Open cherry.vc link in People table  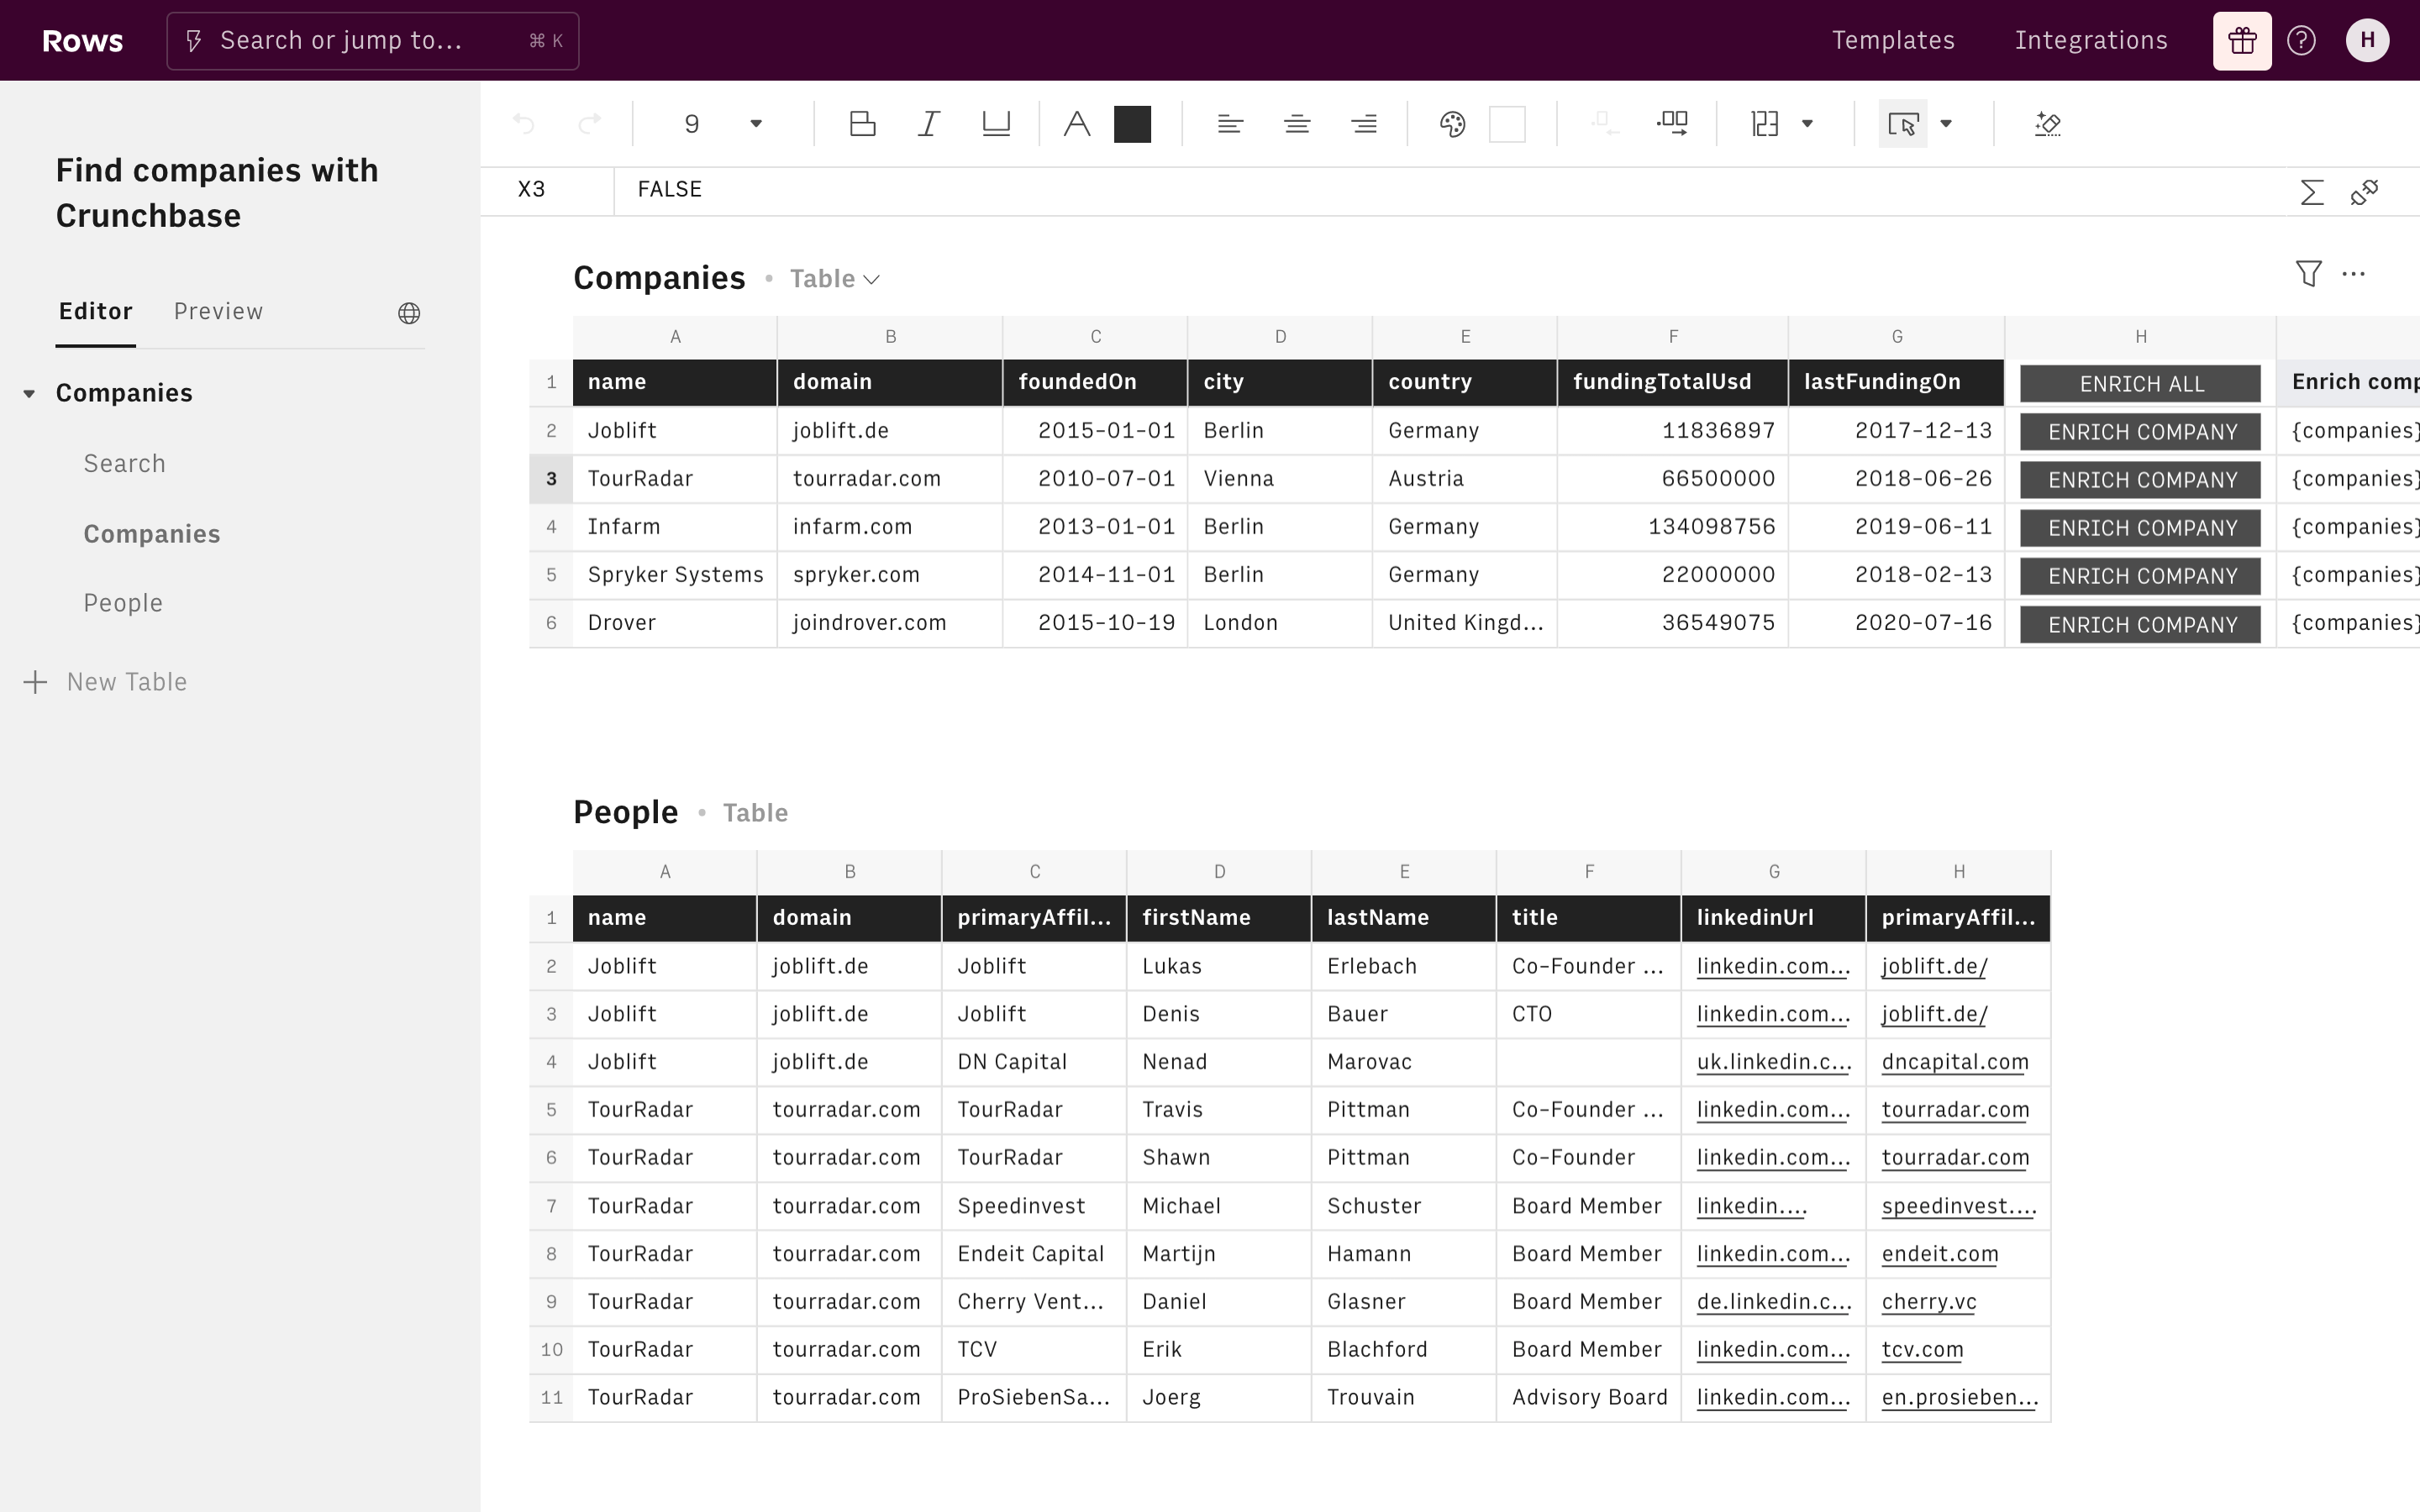(1929, 1302)
